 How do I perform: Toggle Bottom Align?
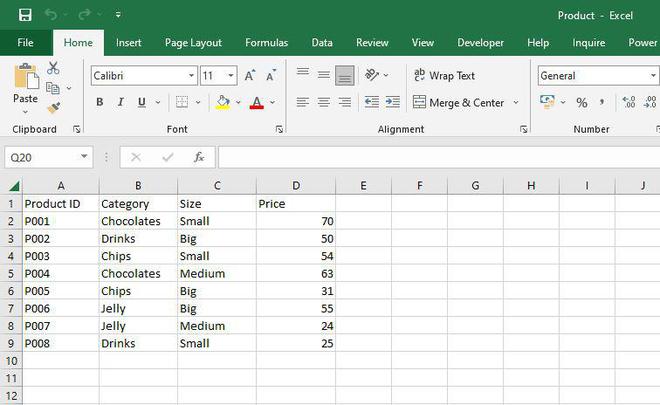point(345,76)
